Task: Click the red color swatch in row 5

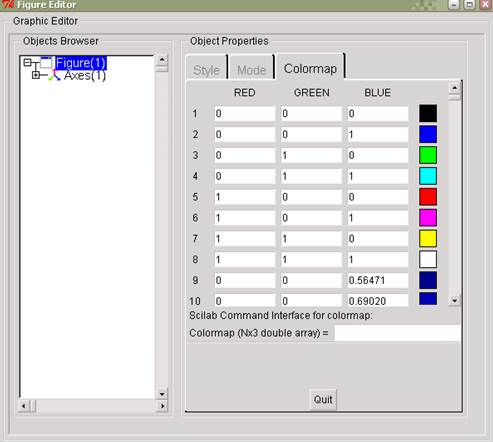Action: (428, 197)
